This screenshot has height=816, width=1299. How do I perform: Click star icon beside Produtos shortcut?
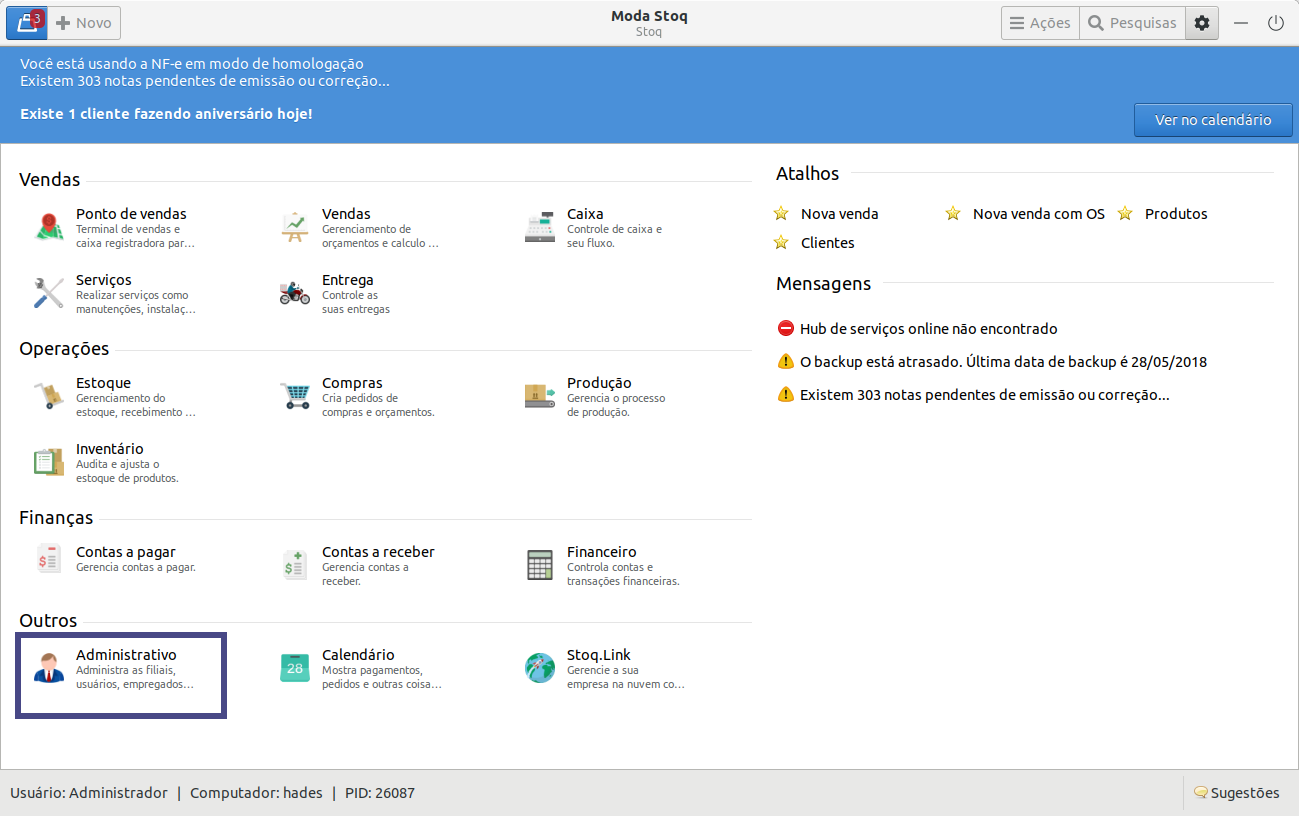point(1125,214)
